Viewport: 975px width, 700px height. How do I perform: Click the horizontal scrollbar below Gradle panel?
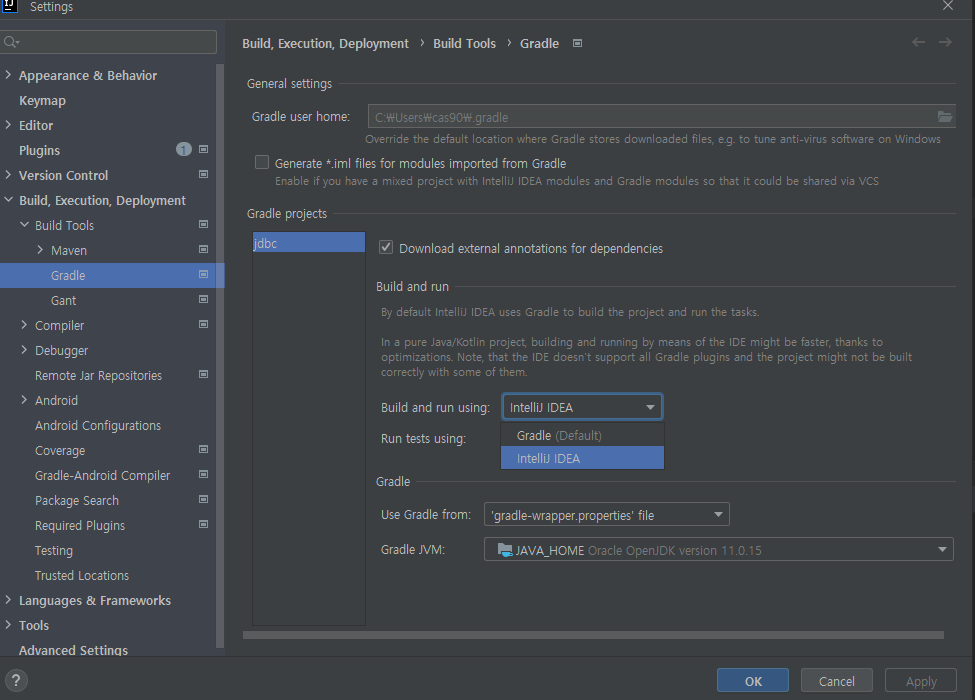coord(593,635)
